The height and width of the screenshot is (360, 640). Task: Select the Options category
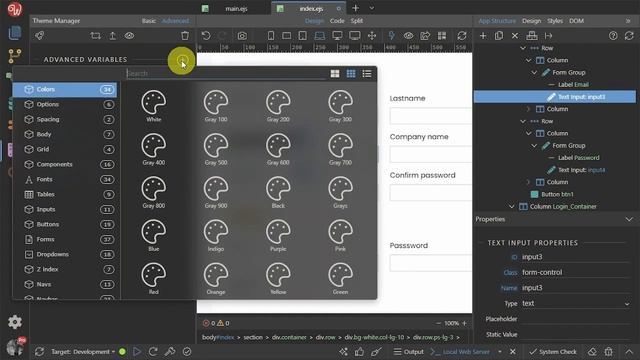(65, 104)
